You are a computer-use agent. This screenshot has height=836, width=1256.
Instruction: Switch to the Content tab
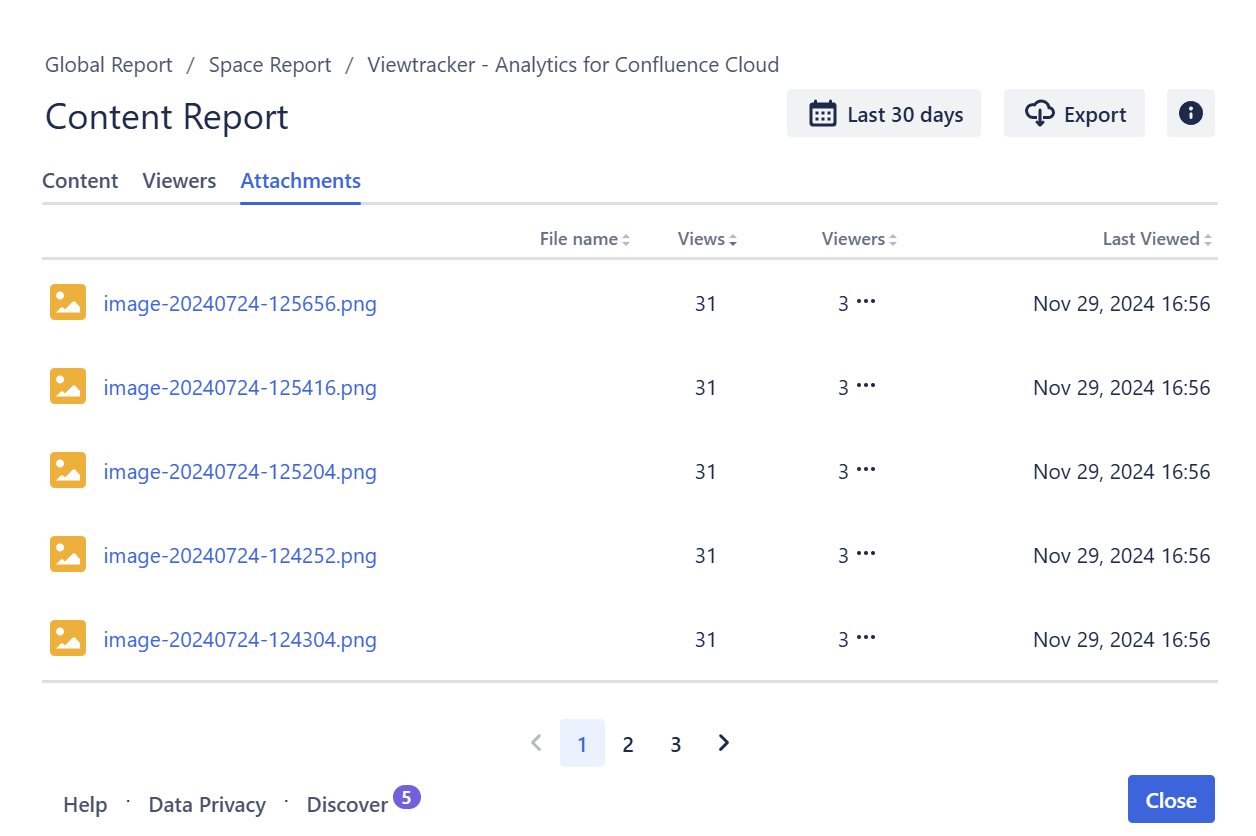click(80, 181)
